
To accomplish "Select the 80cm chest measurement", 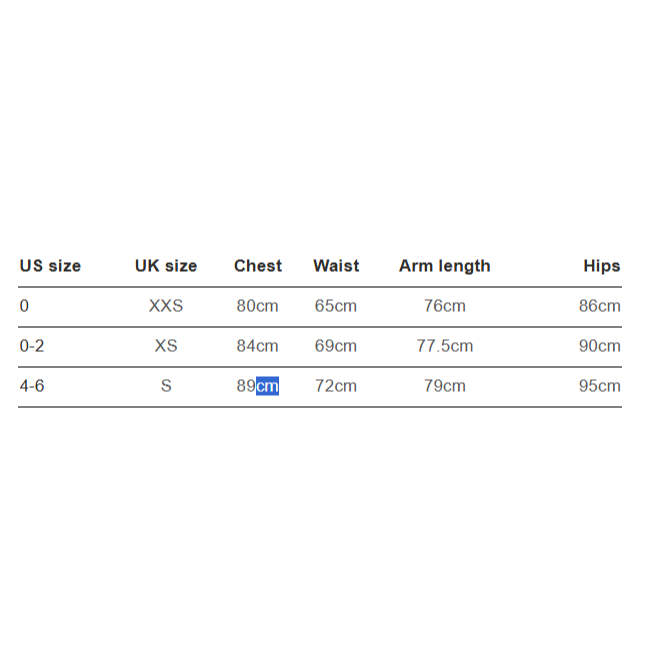I will coord(258,306).
